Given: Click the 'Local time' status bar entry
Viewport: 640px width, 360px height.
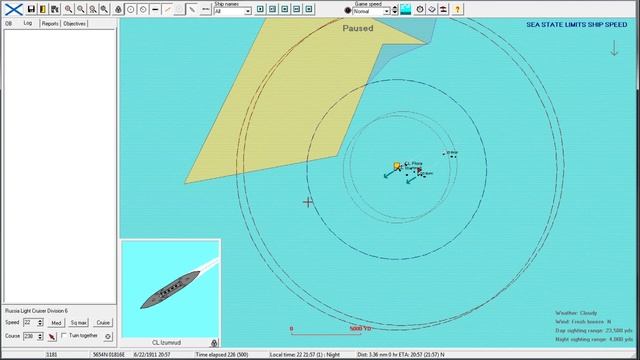Looking at the screenshot, I should coord(304,355).
